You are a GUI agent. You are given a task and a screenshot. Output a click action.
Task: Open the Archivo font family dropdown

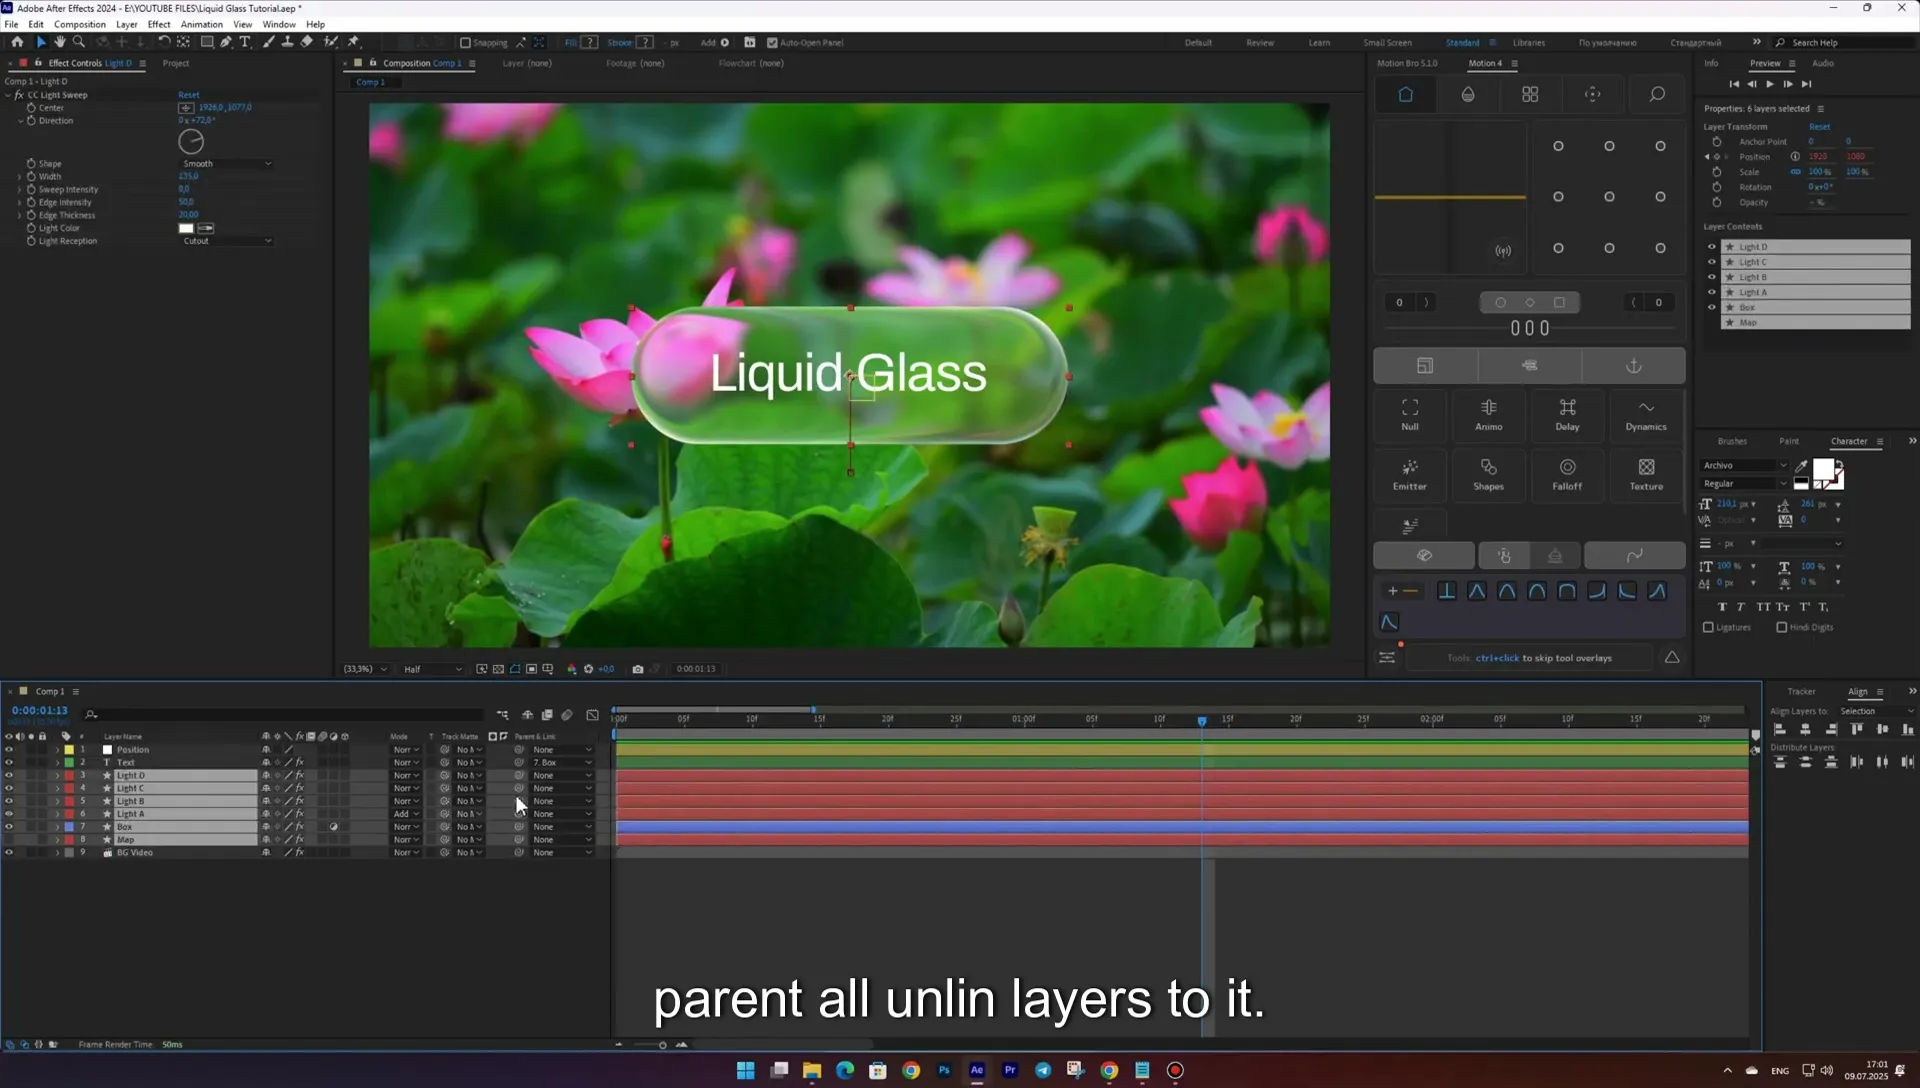coord(1745,466)
